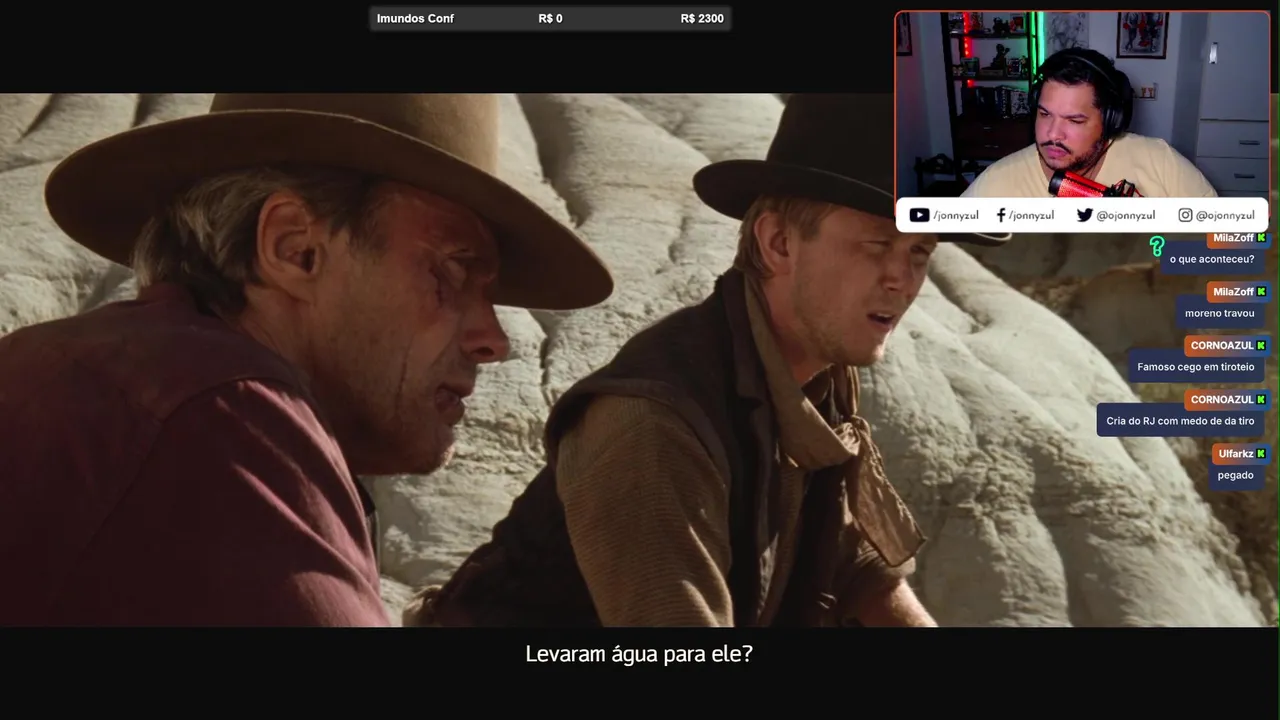Viewport: 1280px width, 720px height.
Task: Click Kick badge above 'Famoso cego em tiroteio'
Action: pyautogui.click(x=1261, y=346)
